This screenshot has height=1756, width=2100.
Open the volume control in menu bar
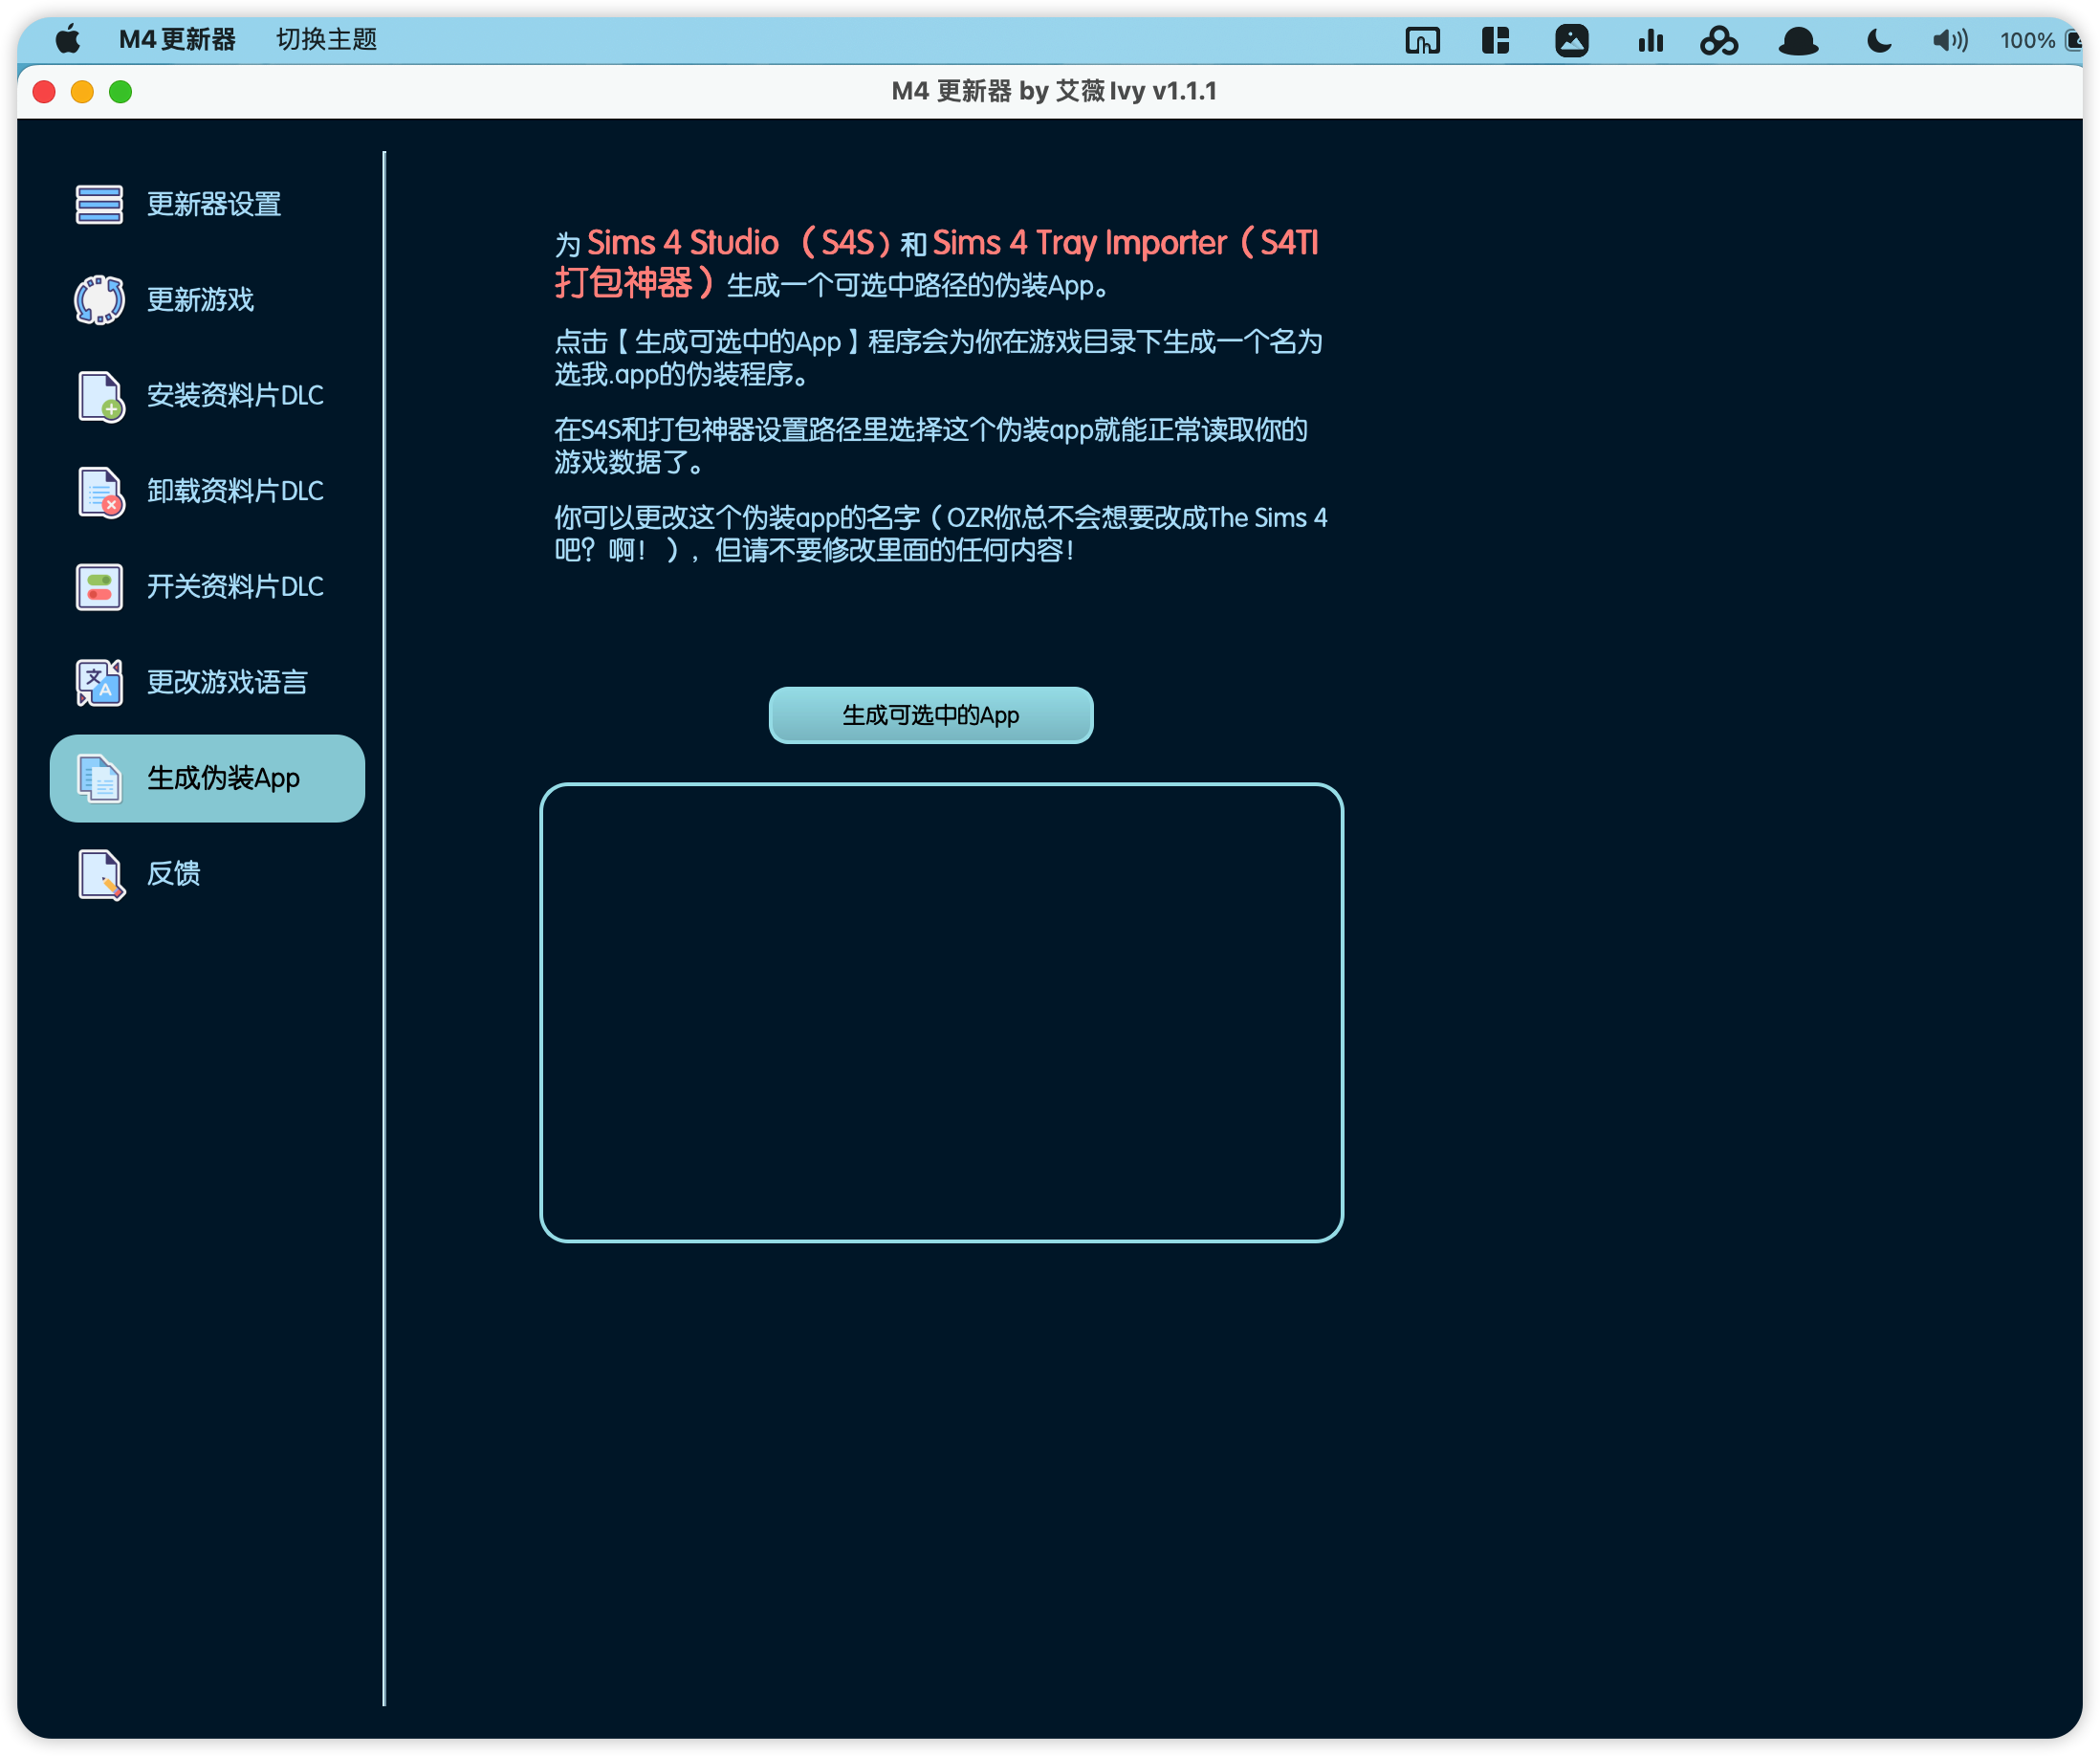pyautogui.click(x=1950, y=40)
